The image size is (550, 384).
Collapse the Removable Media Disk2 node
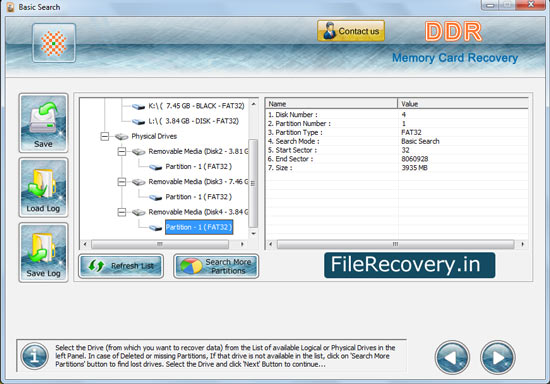pyautogui.click(x=122, y=151)
